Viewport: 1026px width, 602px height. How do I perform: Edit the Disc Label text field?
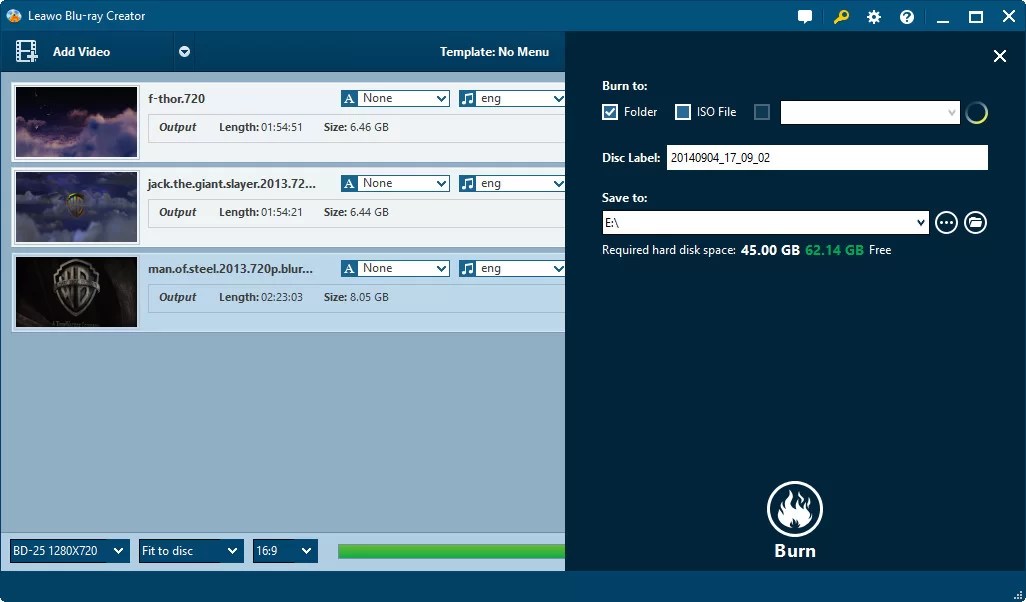point(827,157)
